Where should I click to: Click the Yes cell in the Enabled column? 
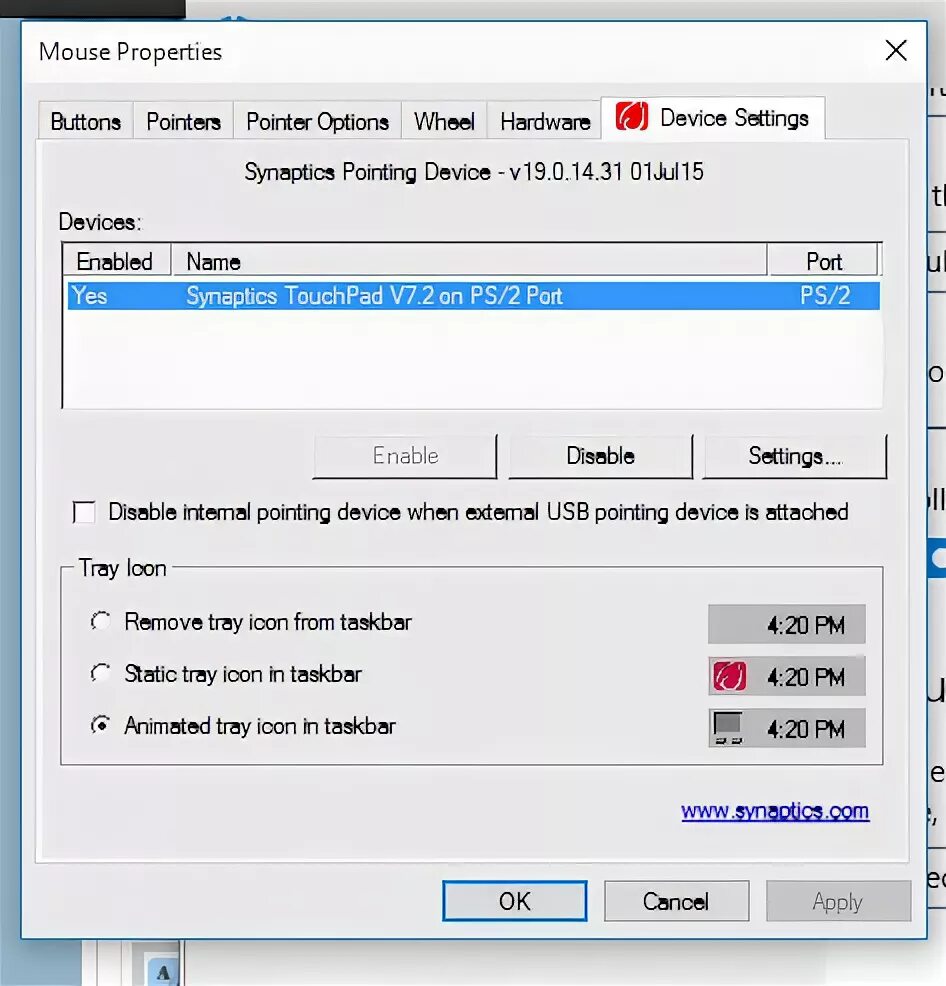click(89, 296)
